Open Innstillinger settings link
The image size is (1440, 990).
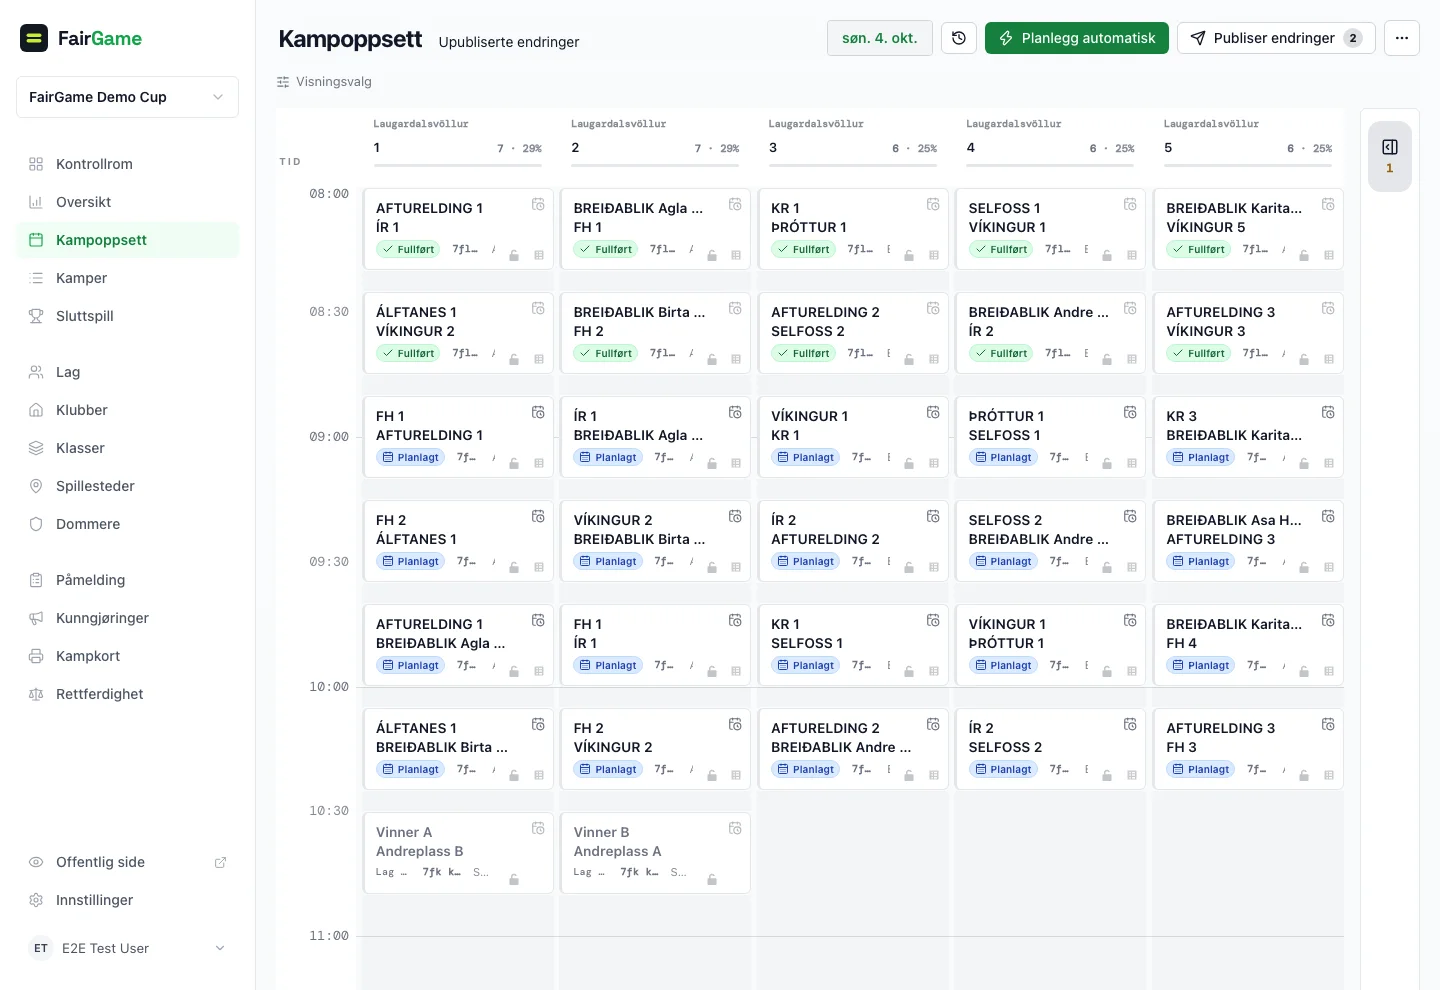click(127, 900)
